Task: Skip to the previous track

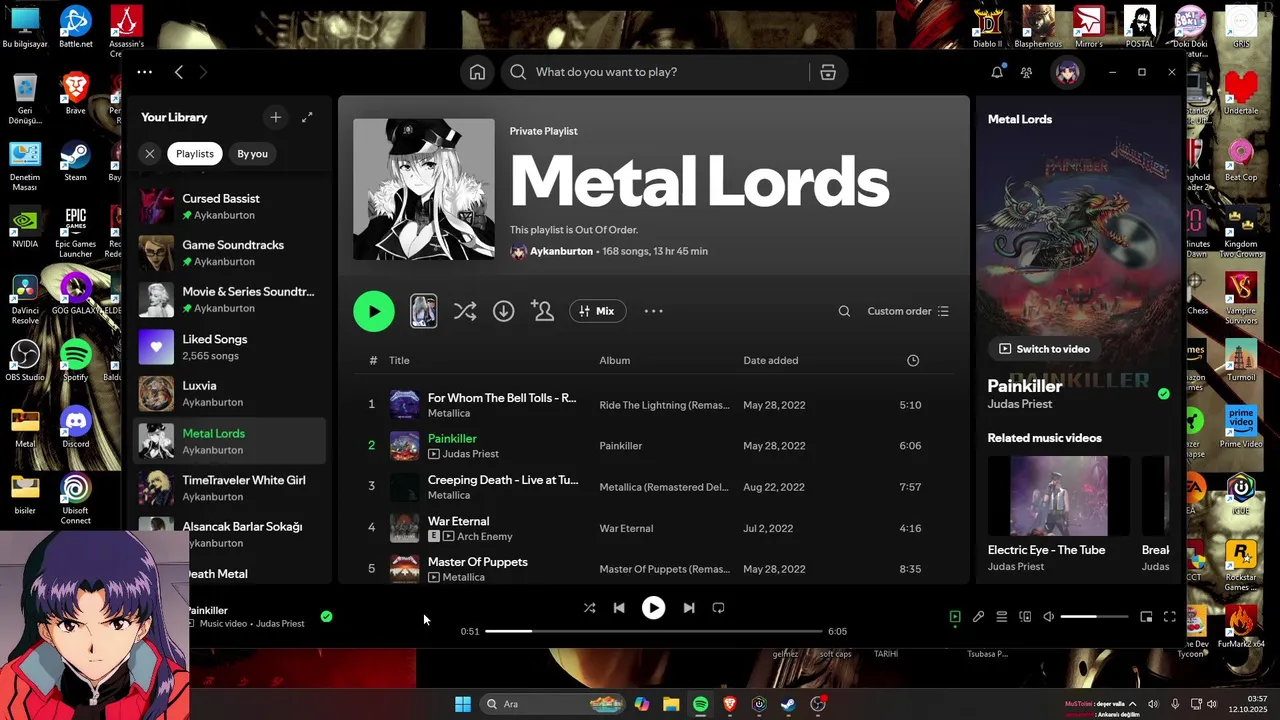Action: tap(619, 608)
